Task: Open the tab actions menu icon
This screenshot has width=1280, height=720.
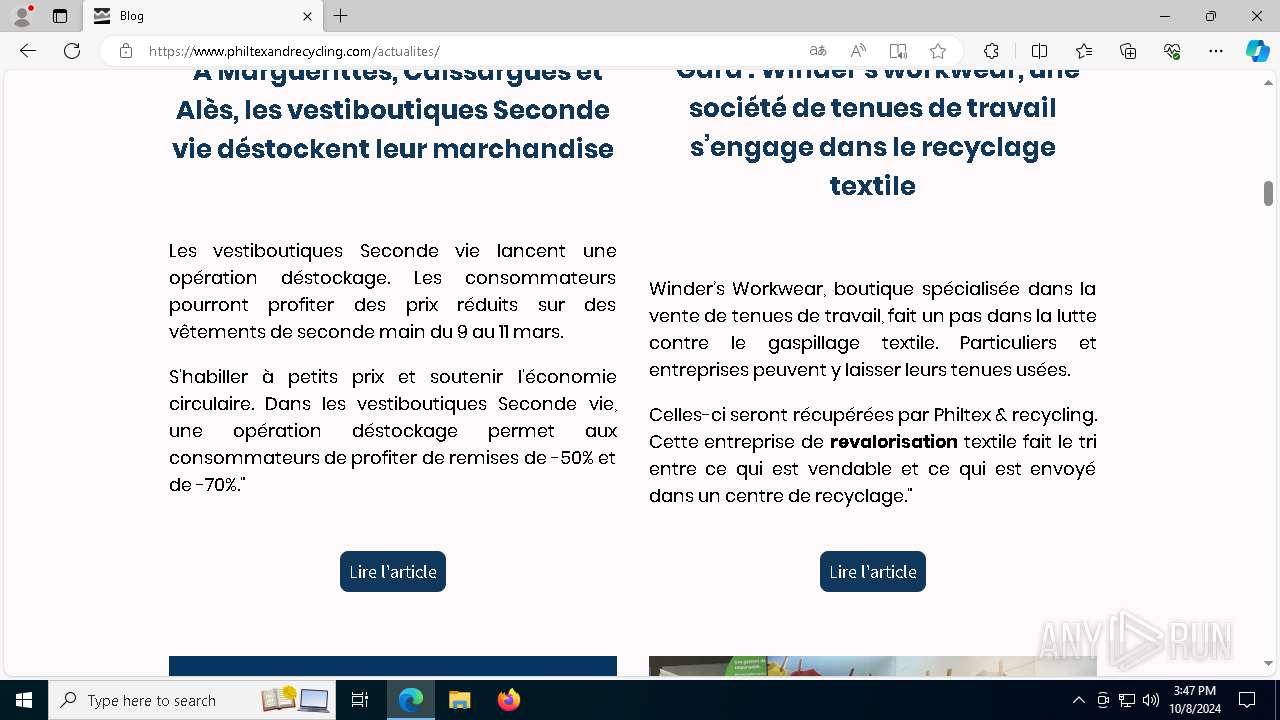Action: tap(60, 16)
